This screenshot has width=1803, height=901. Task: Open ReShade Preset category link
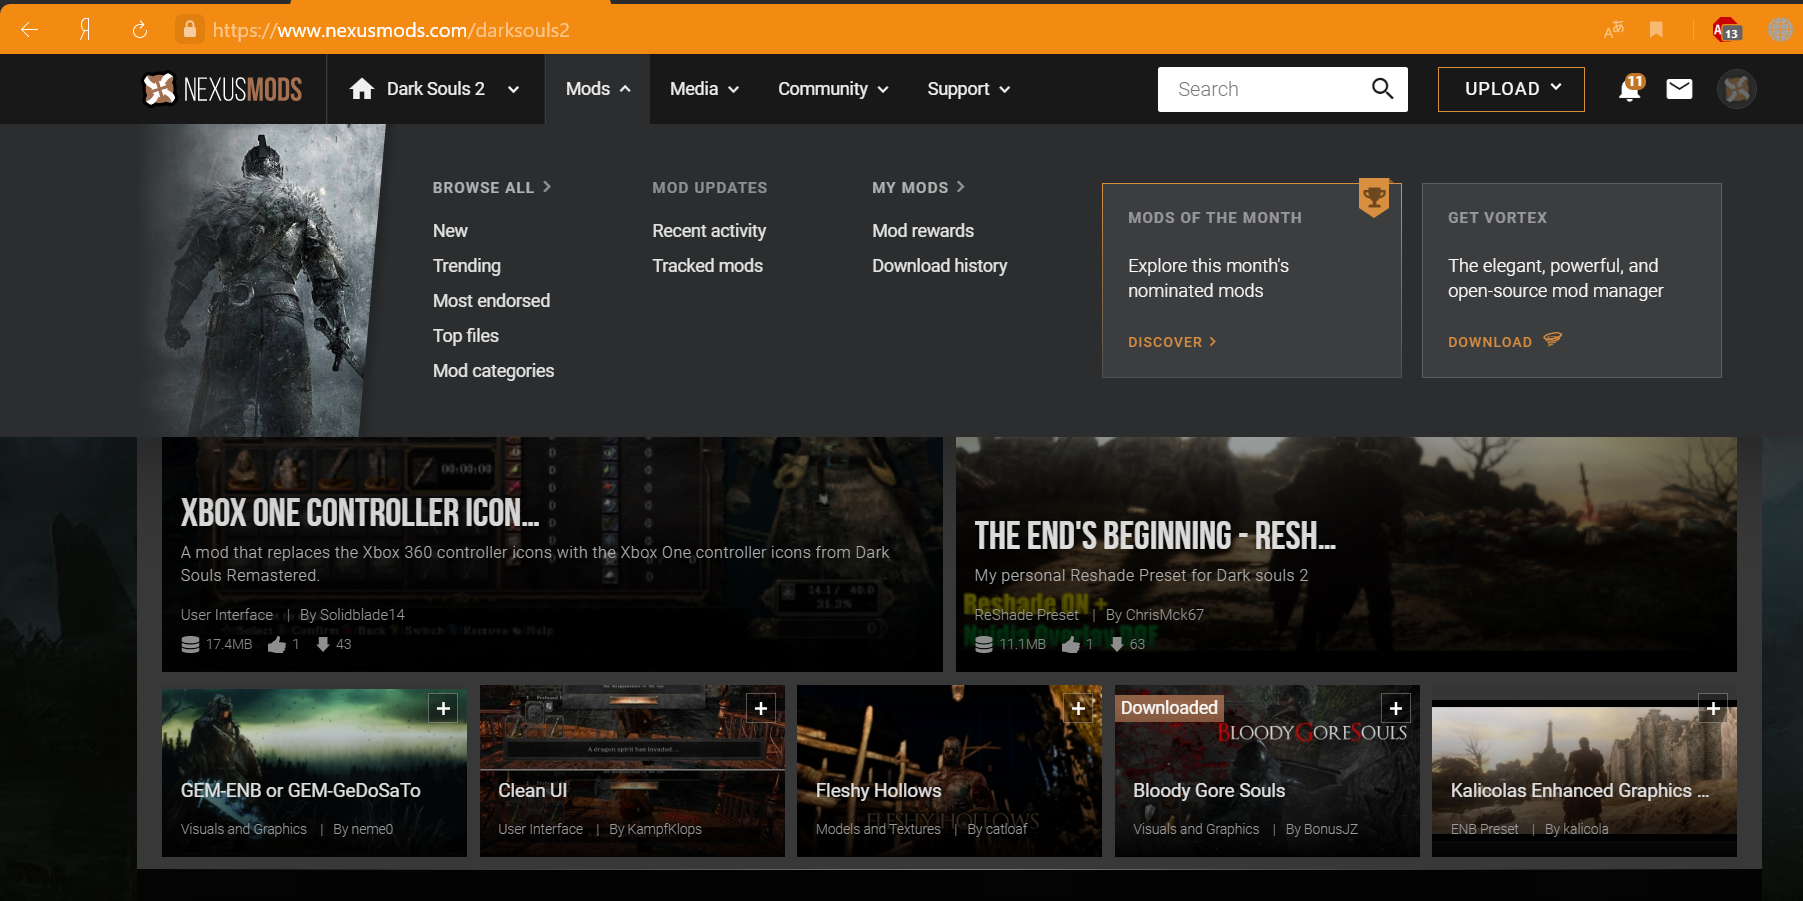pyautogui.click(x=1026, y=615)
